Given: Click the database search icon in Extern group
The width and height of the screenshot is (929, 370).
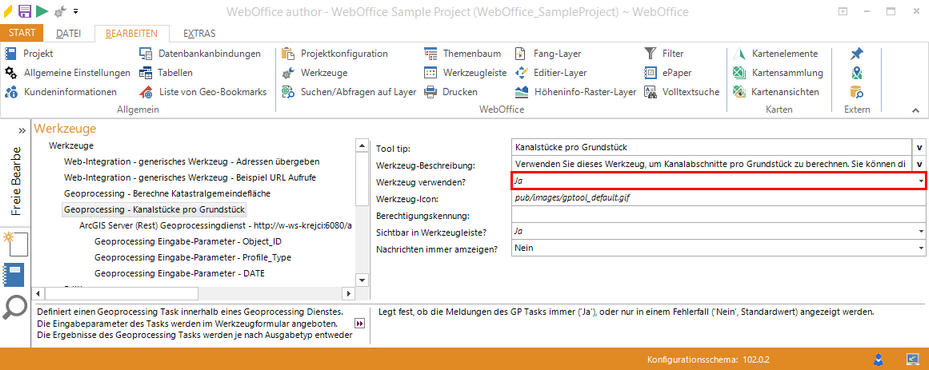Looking at the screenshot, I should click(x=857, y=92).
